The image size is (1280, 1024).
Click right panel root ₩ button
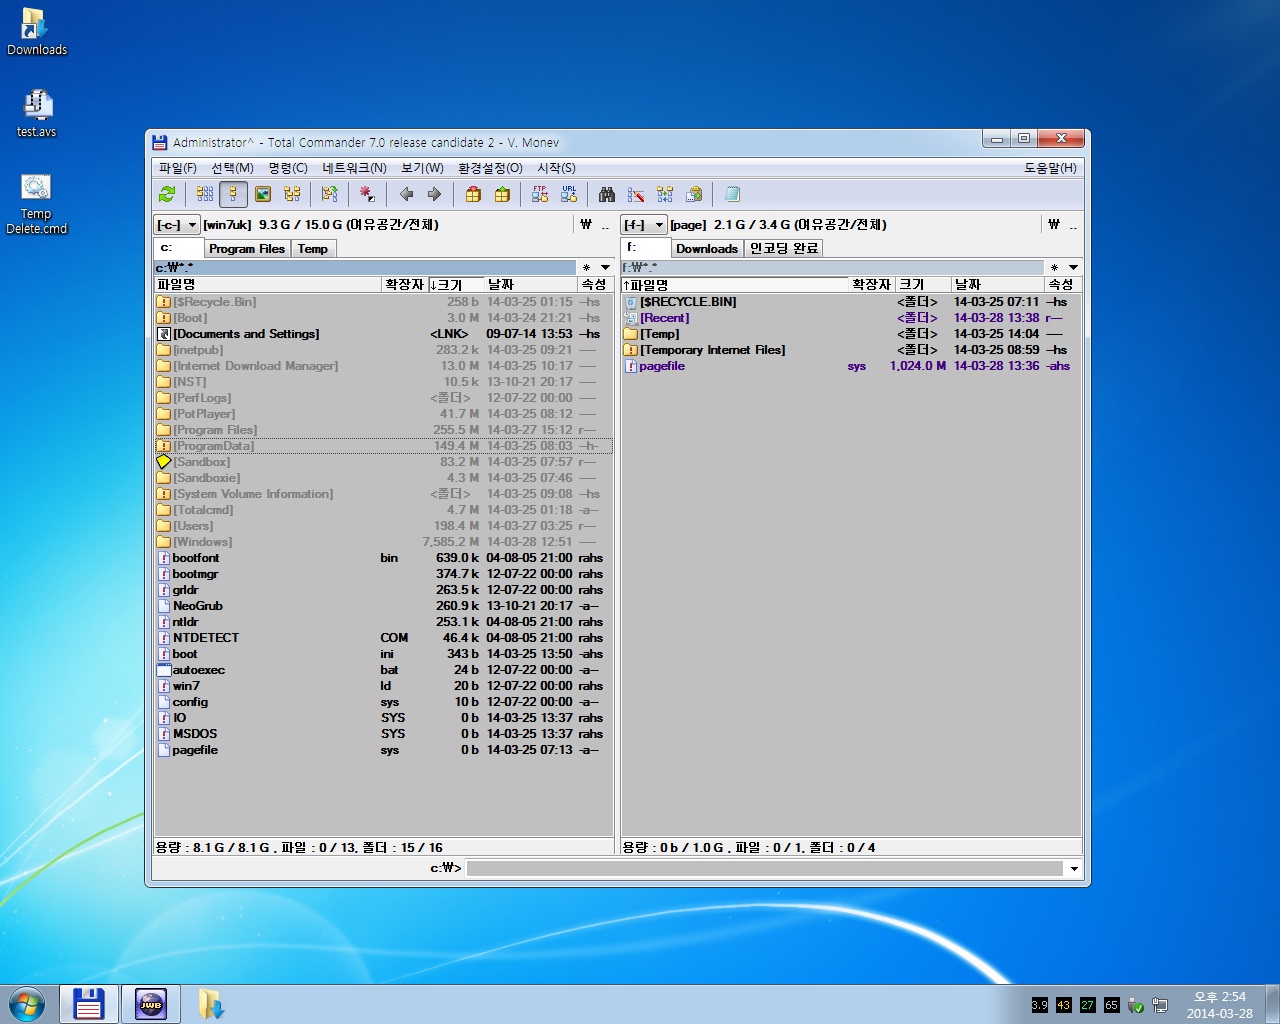coord(1054,225)
